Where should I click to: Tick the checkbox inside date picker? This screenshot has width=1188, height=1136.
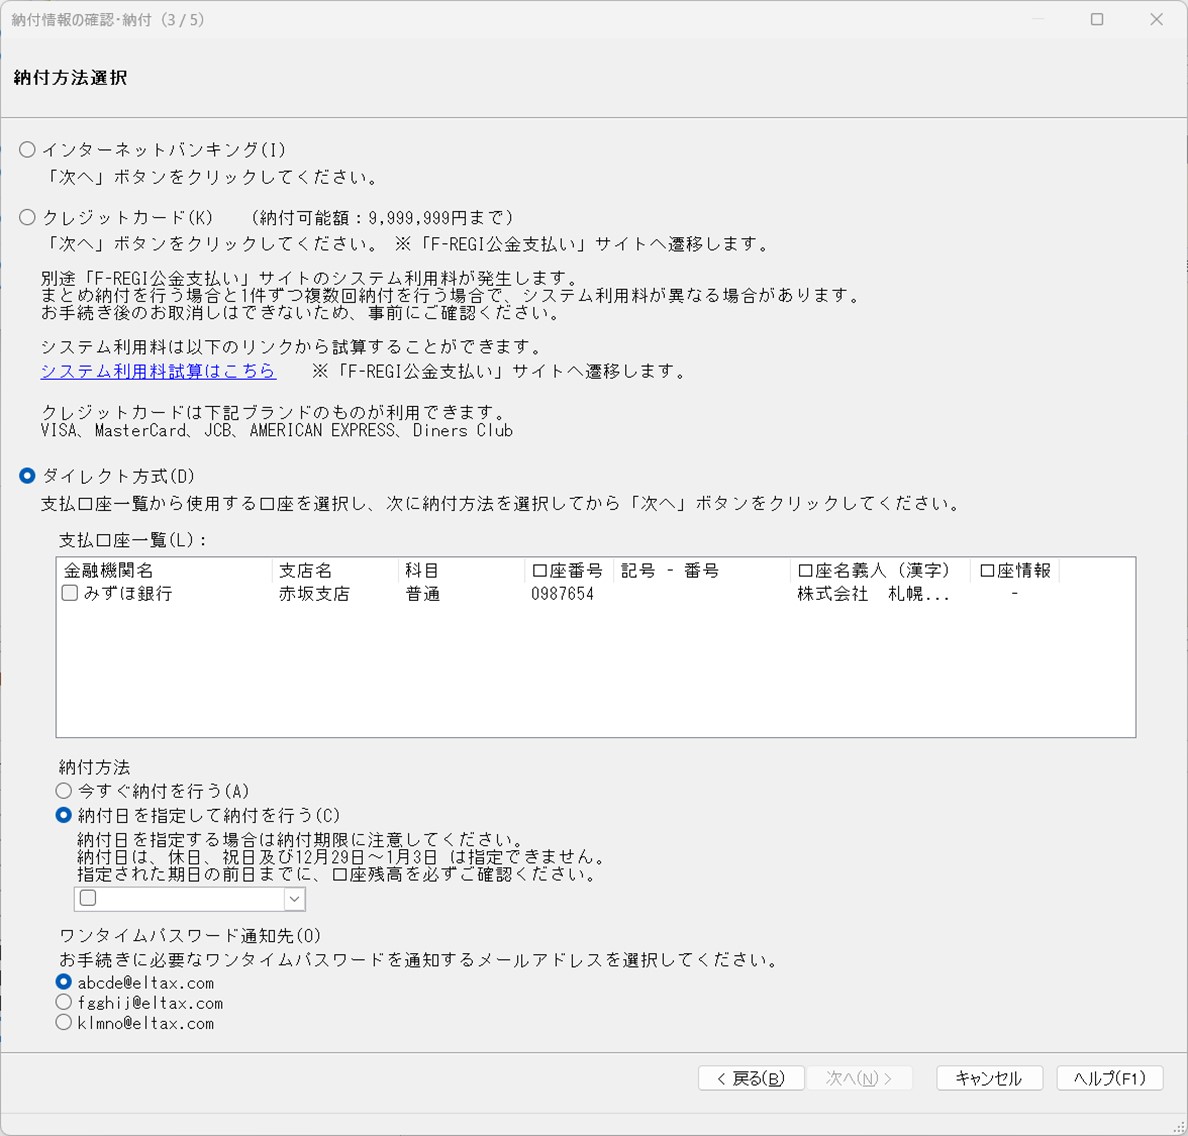click(88, 898)
